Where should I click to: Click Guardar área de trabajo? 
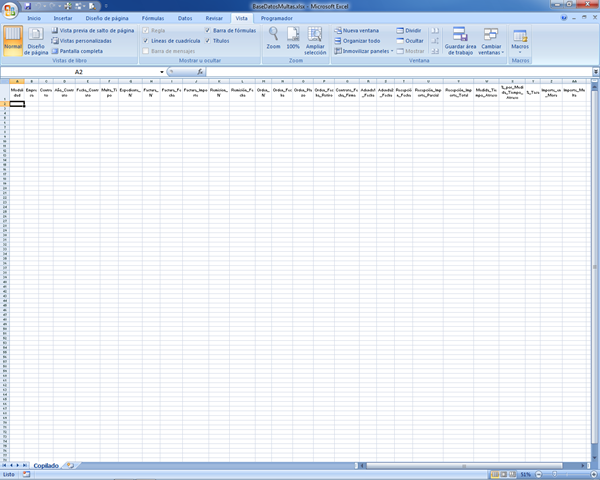tap(460, 42)
